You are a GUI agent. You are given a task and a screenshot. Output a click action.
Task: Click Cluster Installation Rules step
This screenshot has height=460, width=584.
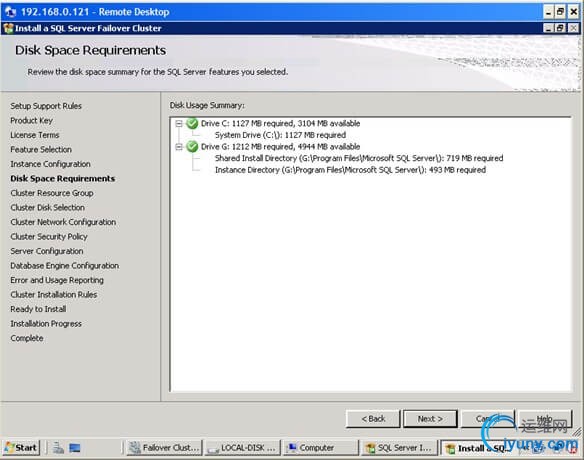pos(54,295)
